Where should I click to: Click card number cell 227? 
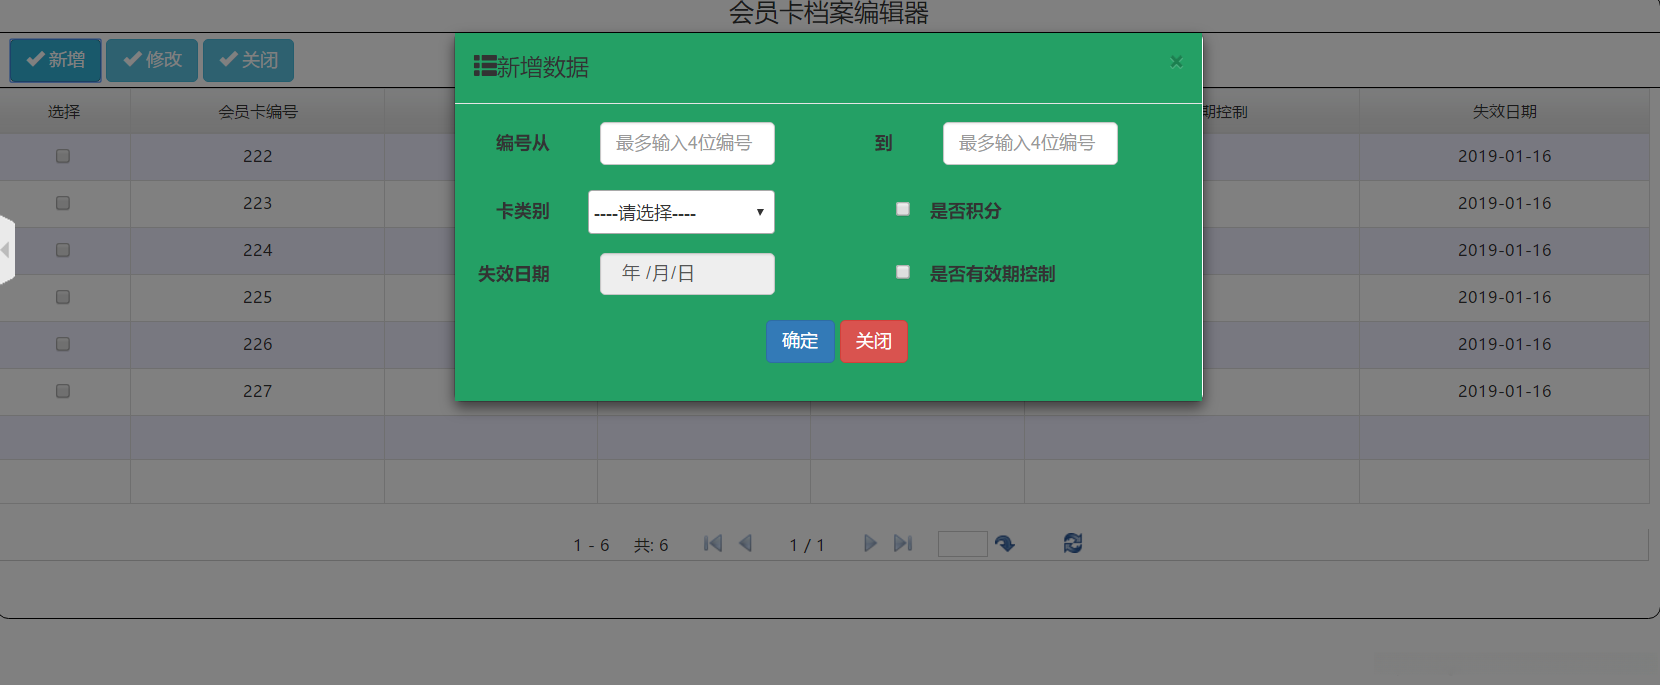[x=258, y=391]
